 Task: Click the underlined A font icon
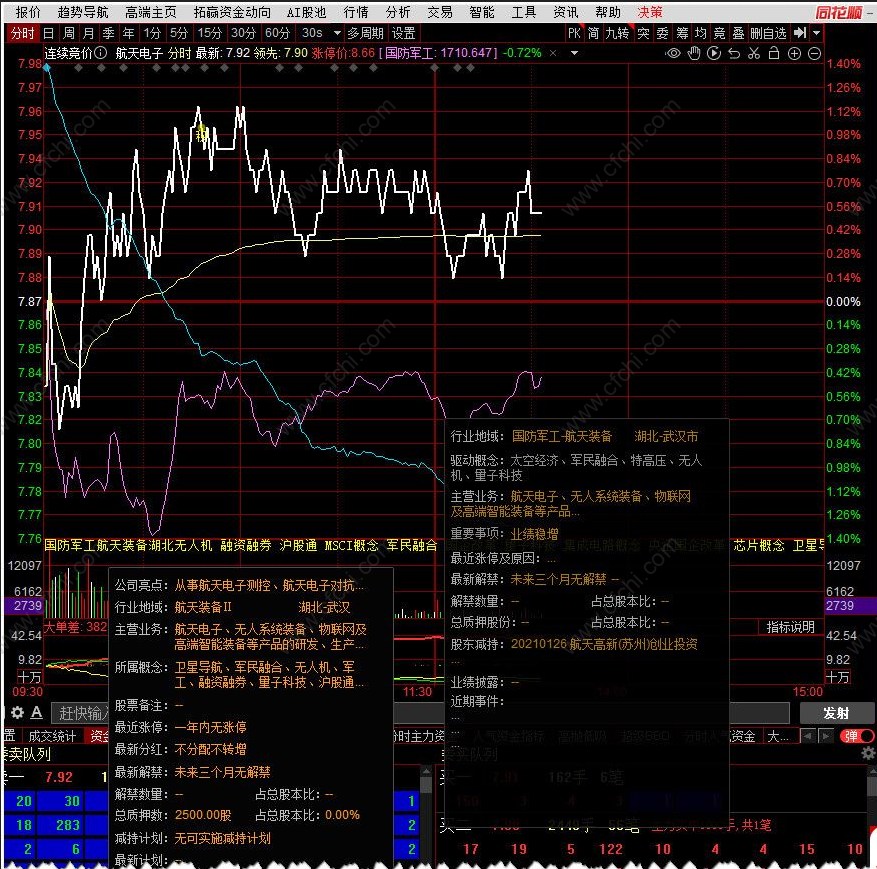36,712
